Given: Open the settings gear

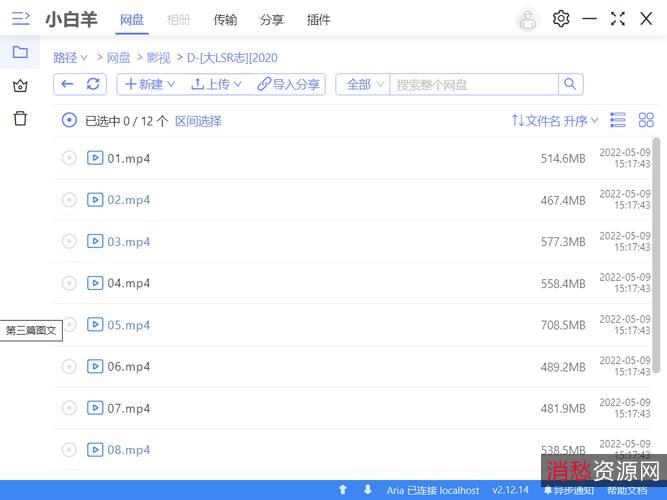Looking at the screenshot, I should 561,19.
